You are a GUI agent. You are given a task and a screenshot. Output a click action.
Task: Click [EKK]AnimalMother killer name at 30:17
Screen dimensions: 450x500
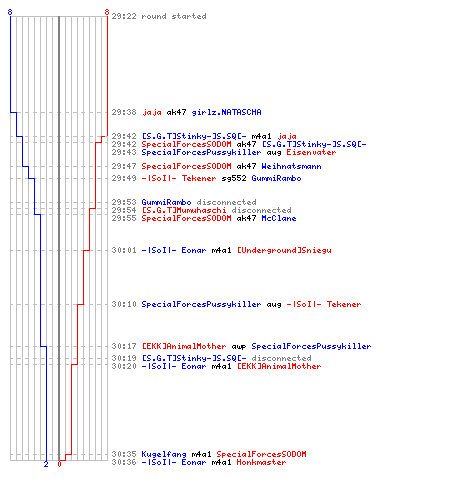(184, 346)
